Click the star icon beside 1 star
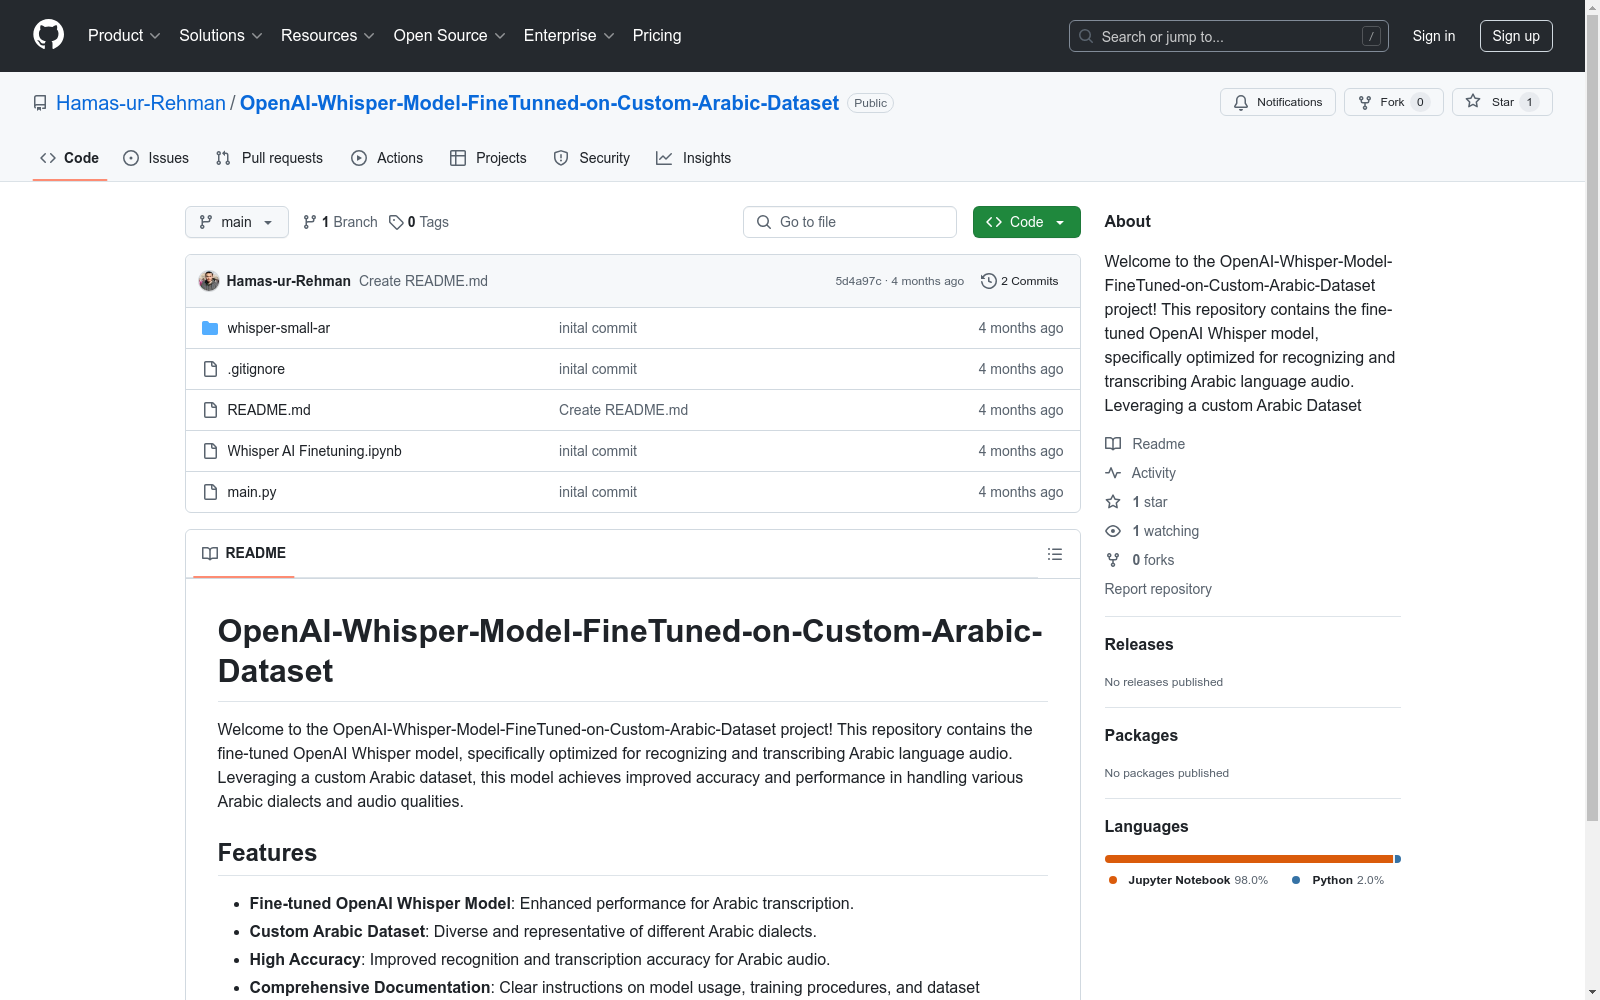Screen dimensions: 1600x1000 (x=1113, y=502)
